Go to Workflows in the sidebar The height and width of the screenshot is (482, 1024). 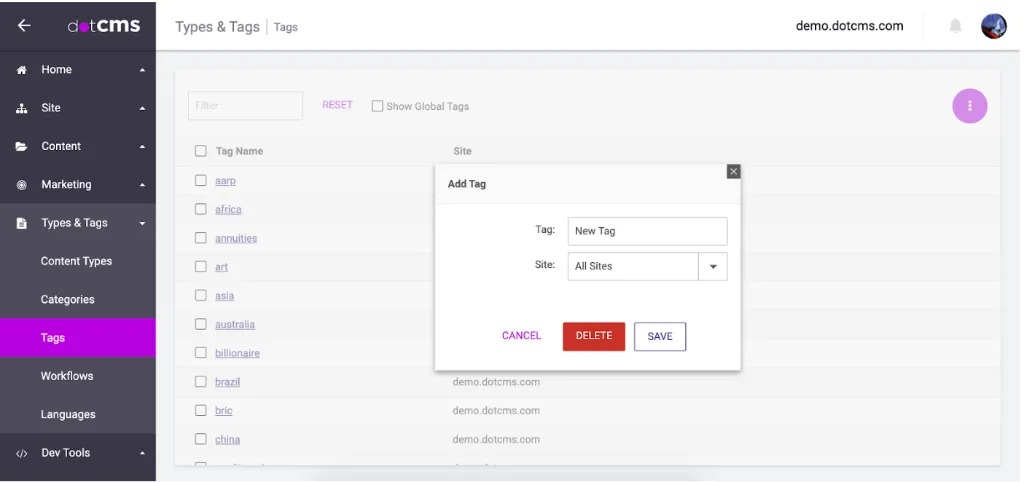pos(67,376)
